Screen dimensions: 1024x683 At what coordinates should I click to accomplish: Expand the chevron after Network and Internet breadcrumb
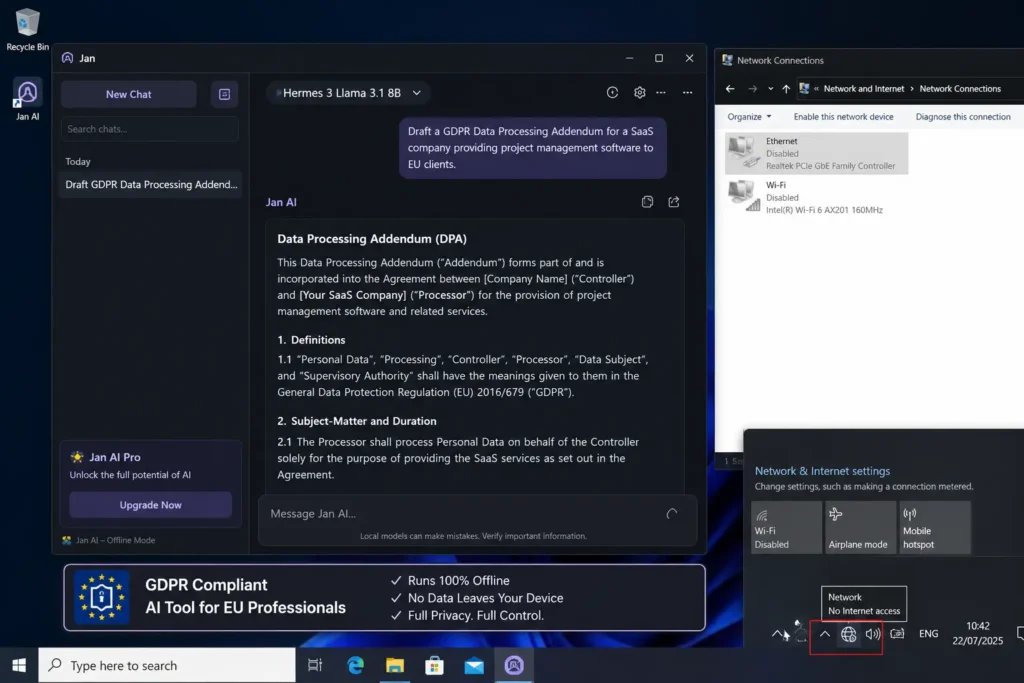(x=912, y=89)
